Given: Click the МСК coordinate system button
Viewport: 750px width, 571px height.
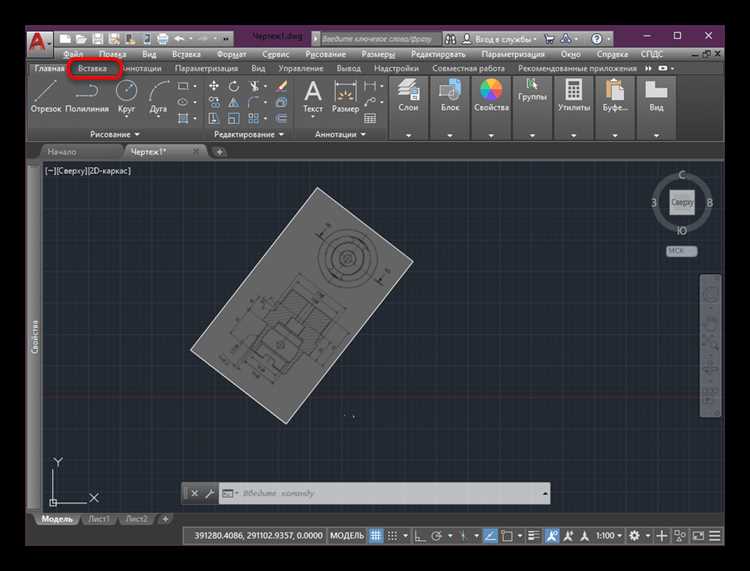Looking at the screenshot, I should point(681,251).
